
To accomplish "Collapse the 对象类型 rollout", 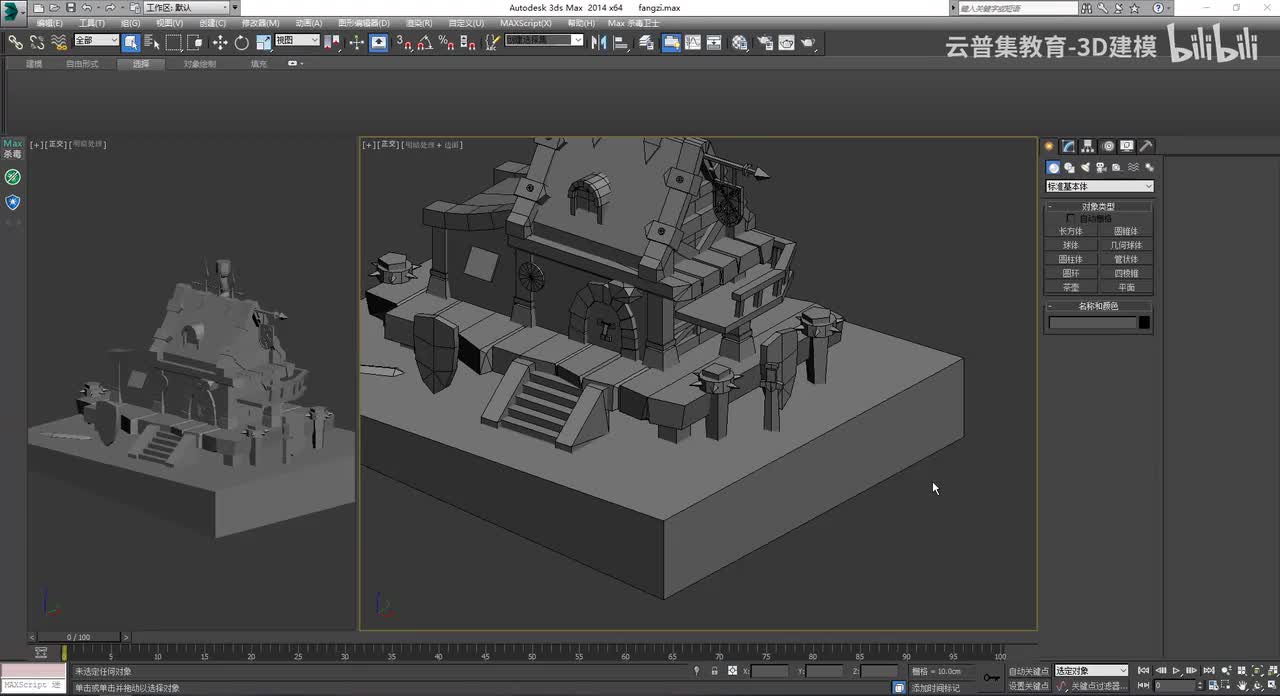I will click(1098, 206).
